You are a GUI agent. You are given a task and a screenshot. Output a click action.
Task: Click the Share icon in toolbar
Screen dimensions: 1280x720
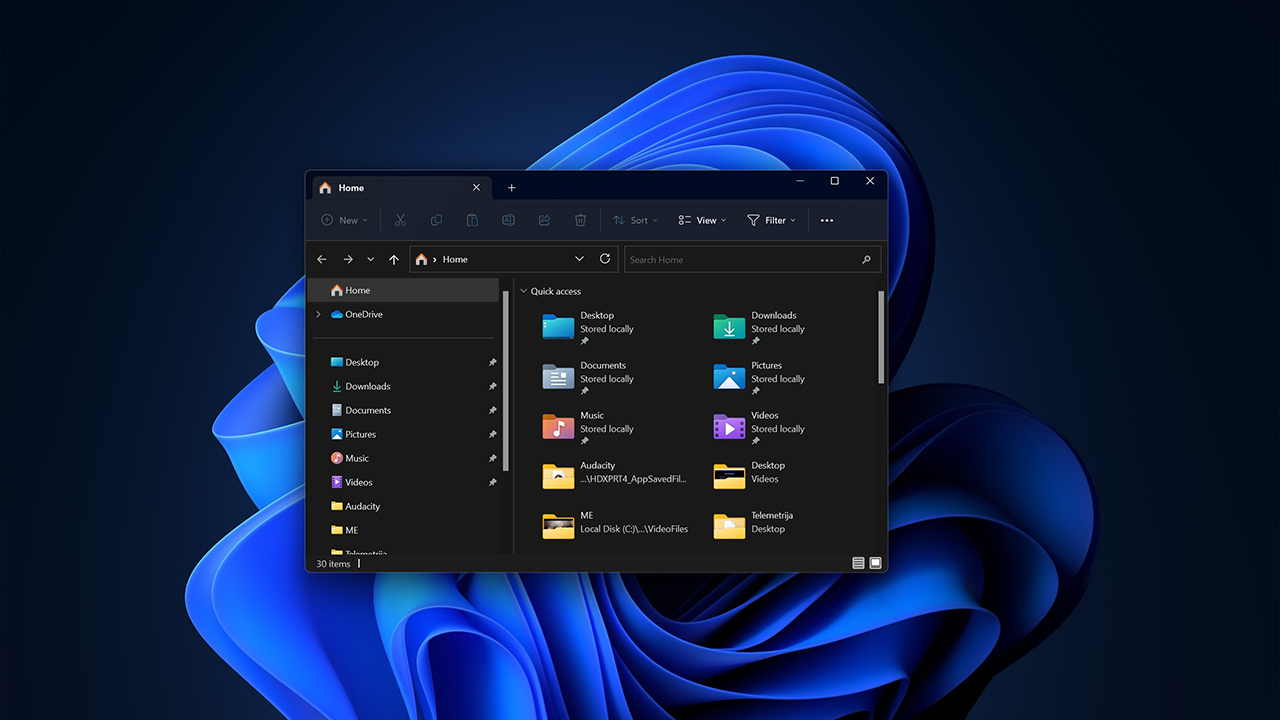[x=544, y=220]
